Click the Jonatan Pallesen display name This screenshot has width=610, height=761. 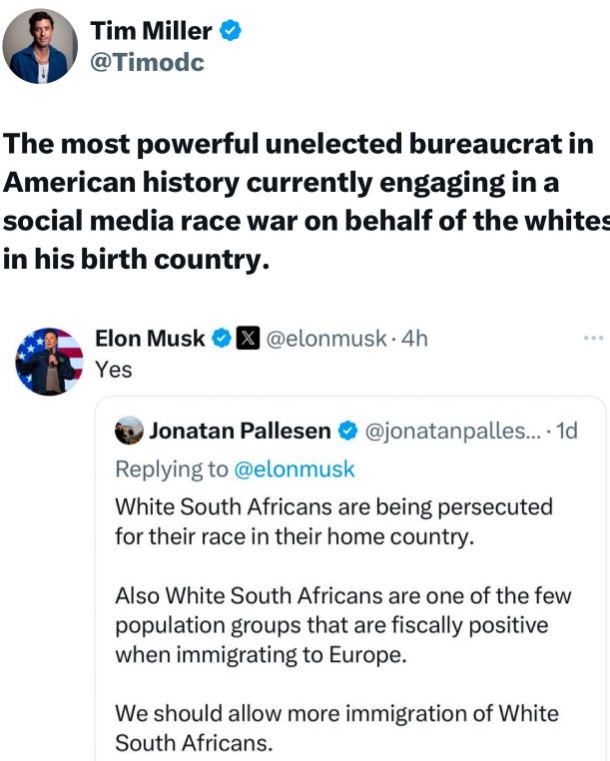point(240,432)
